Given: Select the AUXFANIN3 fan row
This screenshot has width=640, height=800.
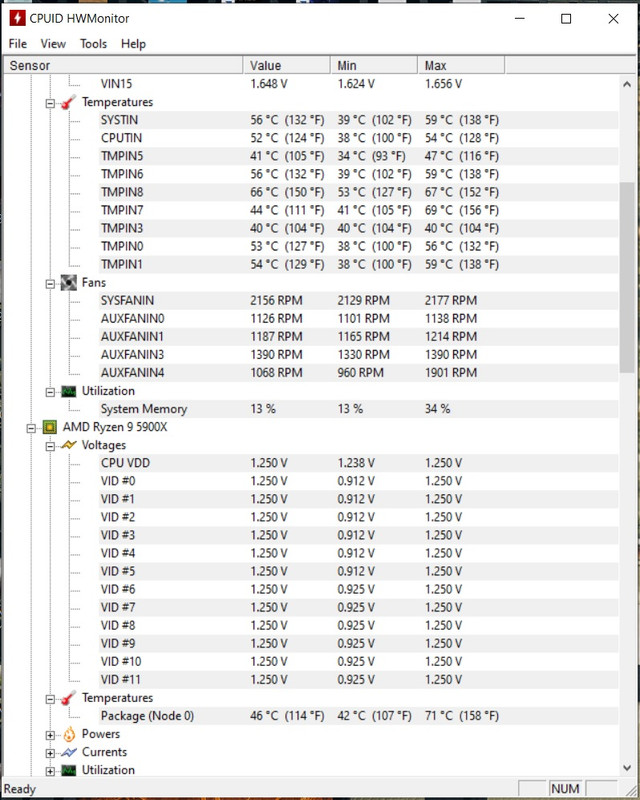Looking at the screenshot, I should pos(359,355).
